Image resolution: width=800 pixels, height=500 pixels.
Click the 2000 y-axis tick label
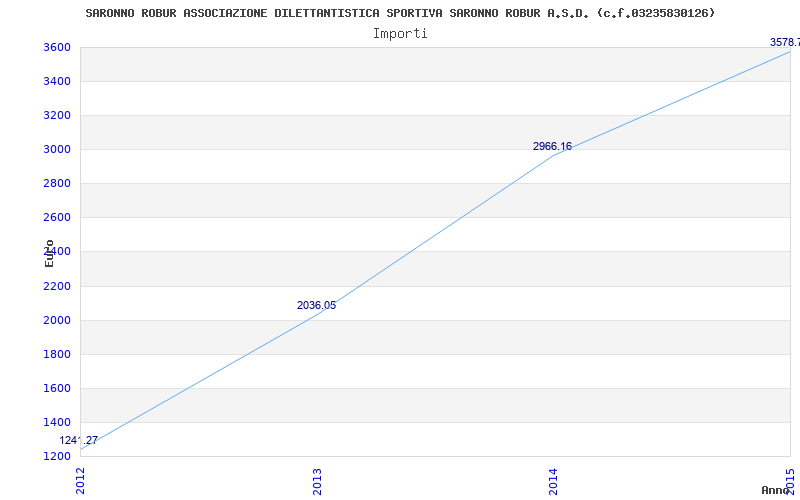point(57,320)
